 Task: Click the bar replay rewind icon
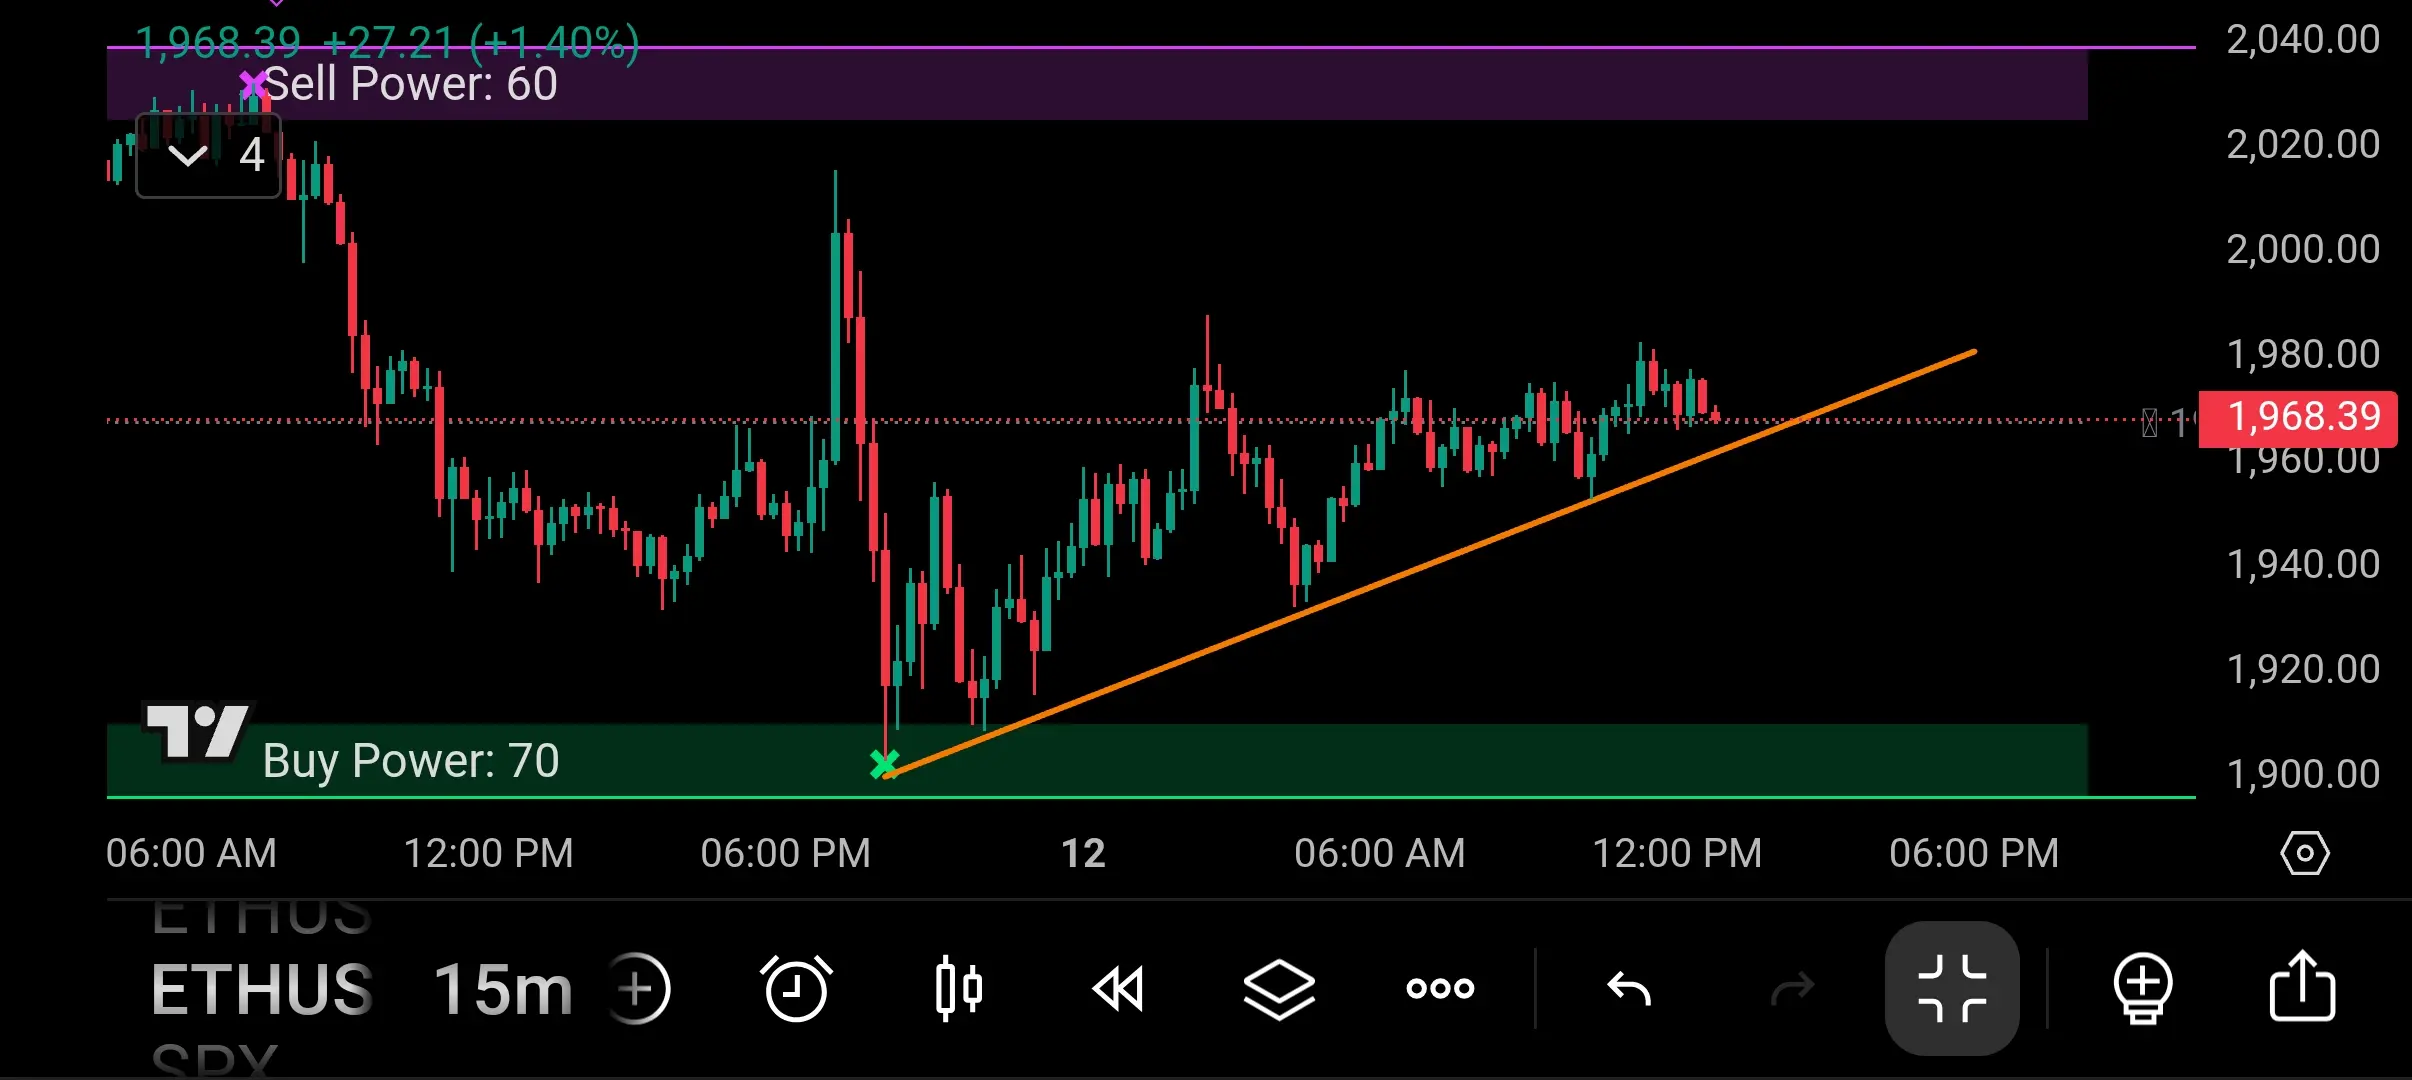click(x=1117, y=989)
